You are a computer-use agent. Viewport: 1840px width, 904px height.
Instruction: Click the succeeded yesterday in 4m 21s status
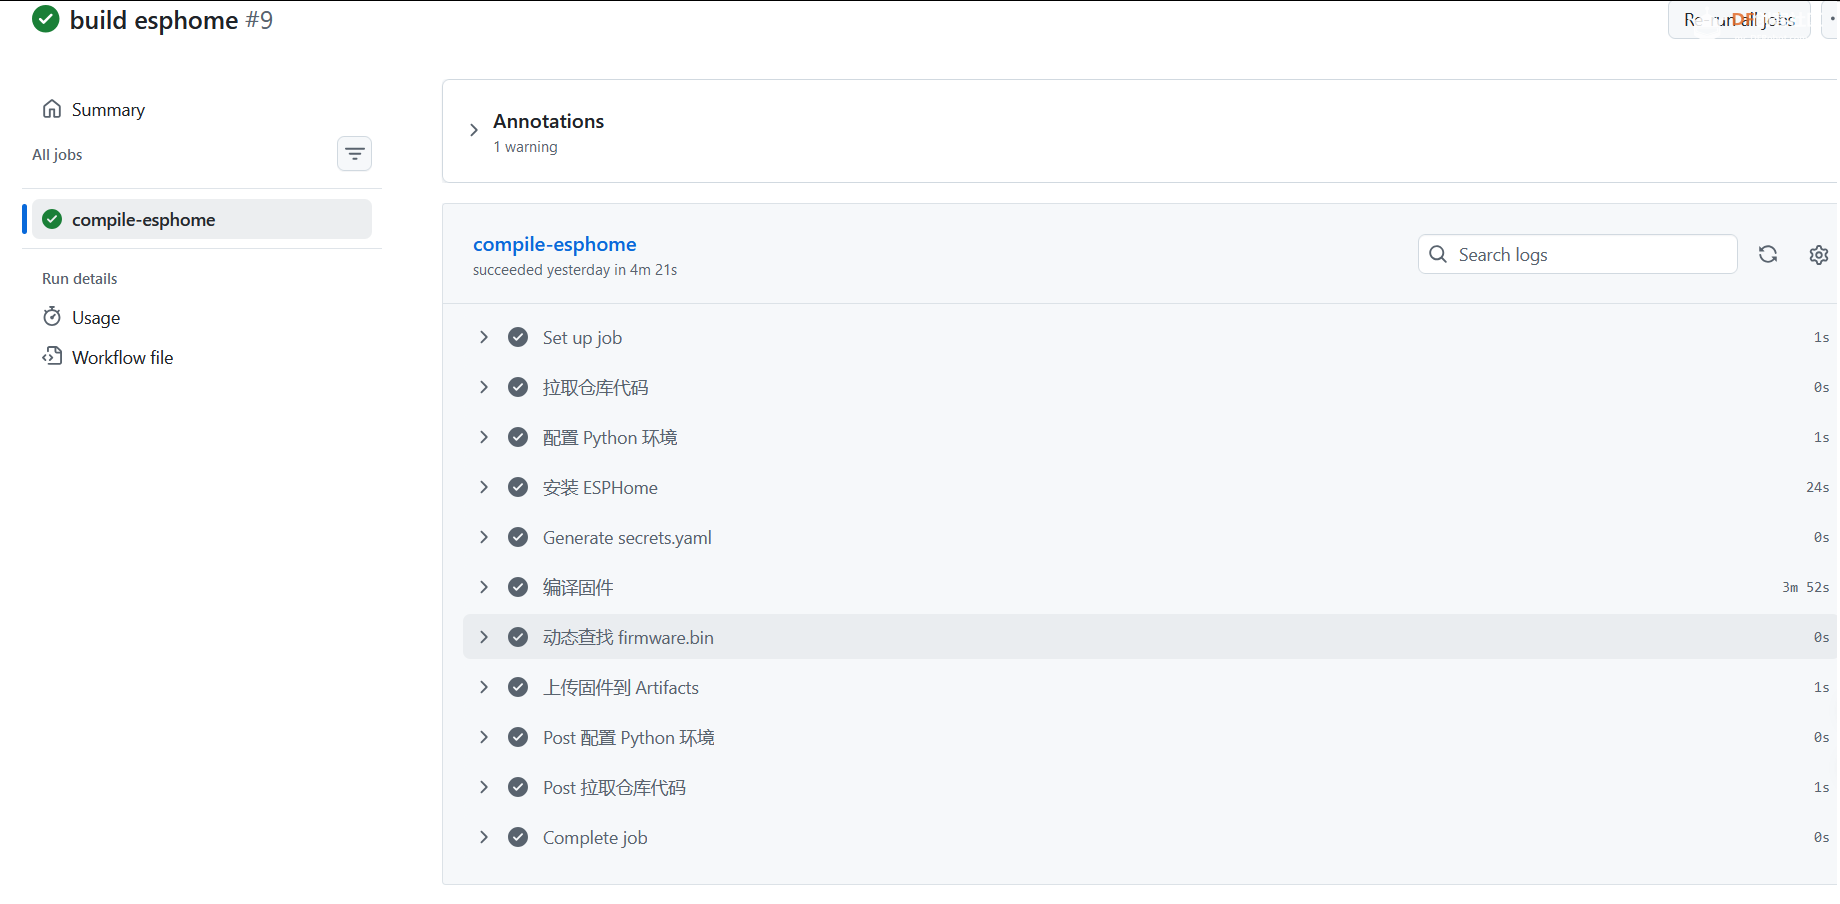(575, 270)
